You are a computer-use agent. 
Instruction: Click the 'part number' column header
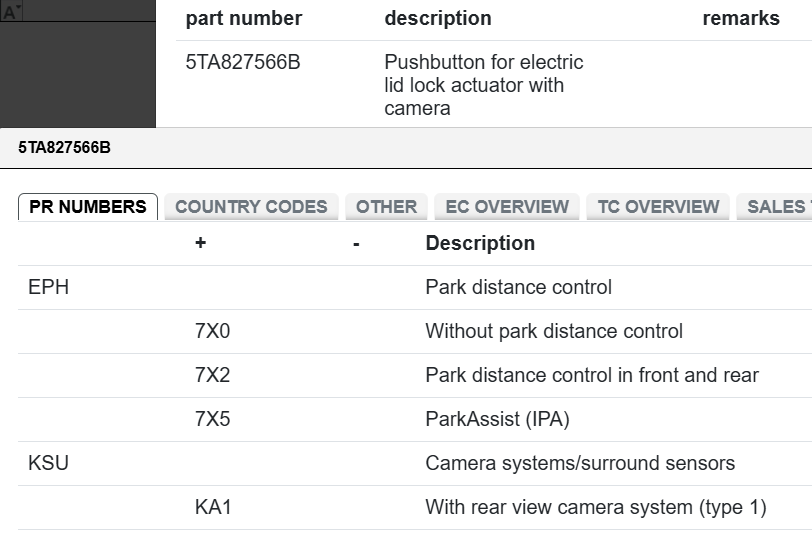click(244, 18)
